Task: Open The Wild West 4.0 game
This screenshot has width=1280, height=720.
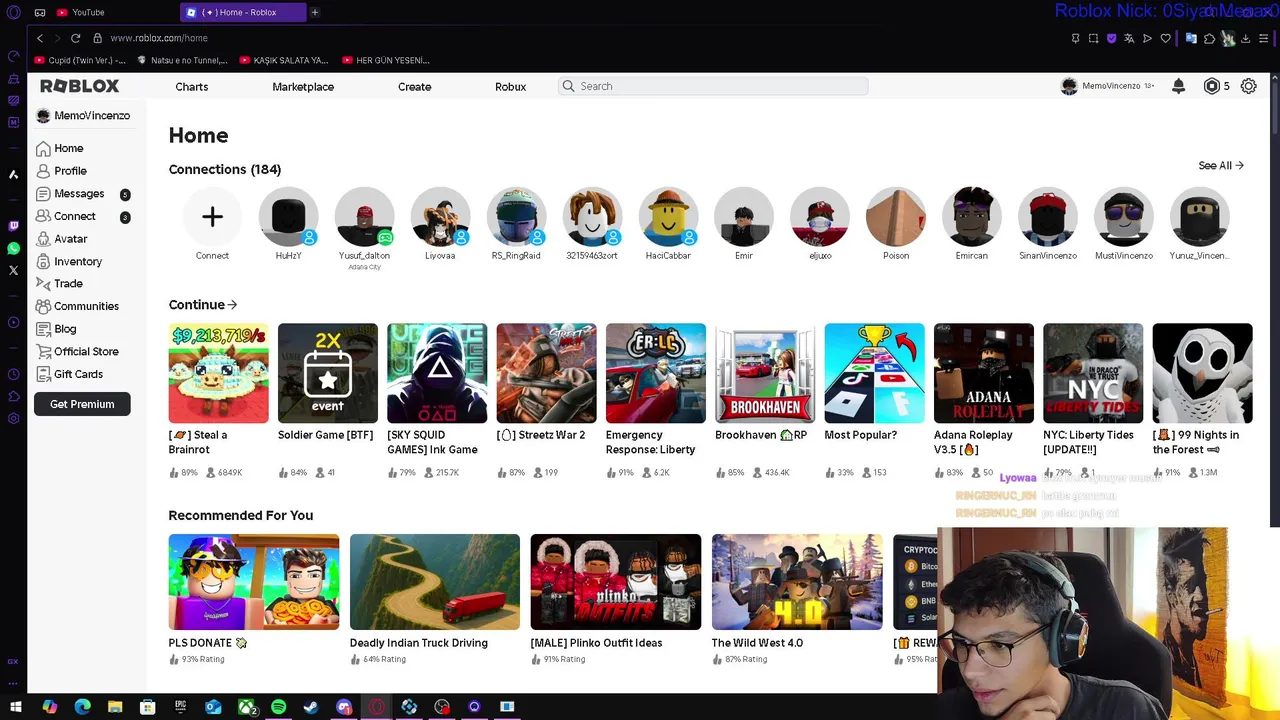Action: click(797, 582)
